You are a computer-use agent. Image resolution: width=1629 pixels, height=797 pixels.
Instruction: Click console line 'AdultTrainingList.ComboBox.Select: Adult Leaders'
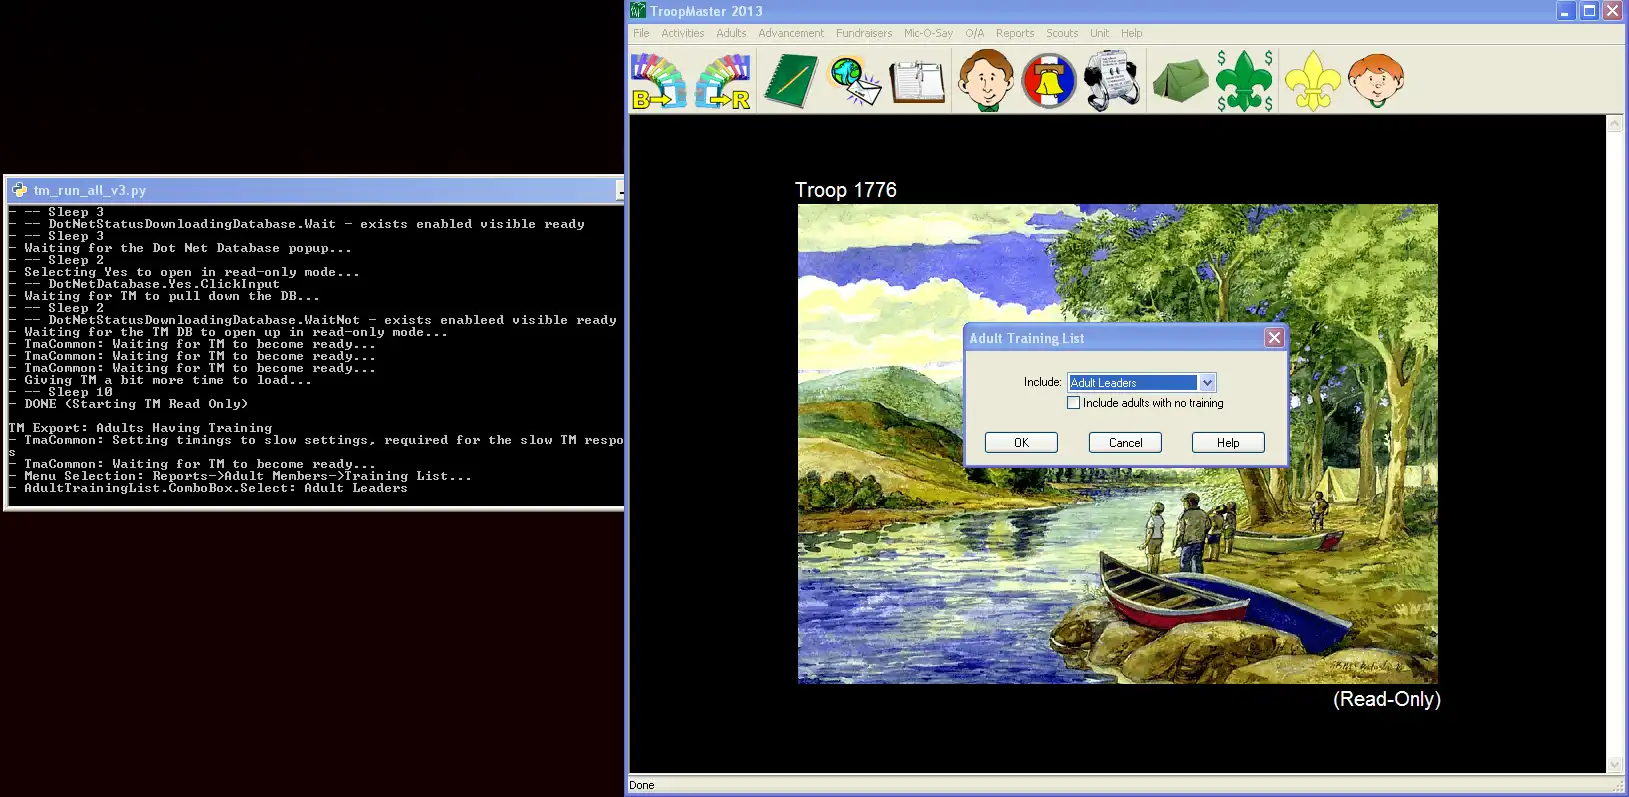(x=216, y=488)
